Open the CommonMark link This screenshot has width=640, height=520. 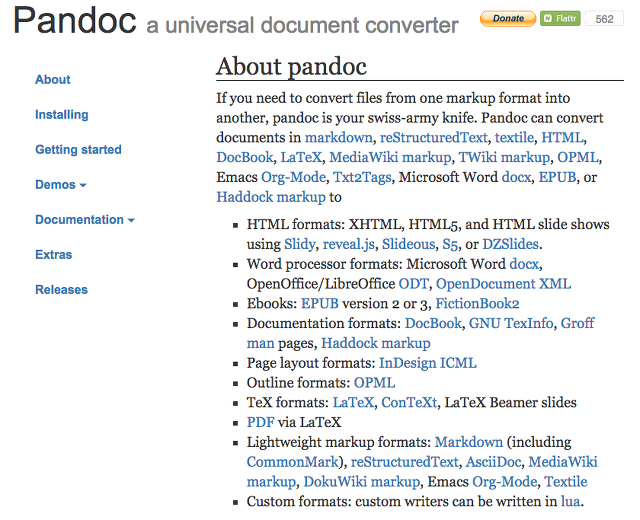(x=293, y=462)
